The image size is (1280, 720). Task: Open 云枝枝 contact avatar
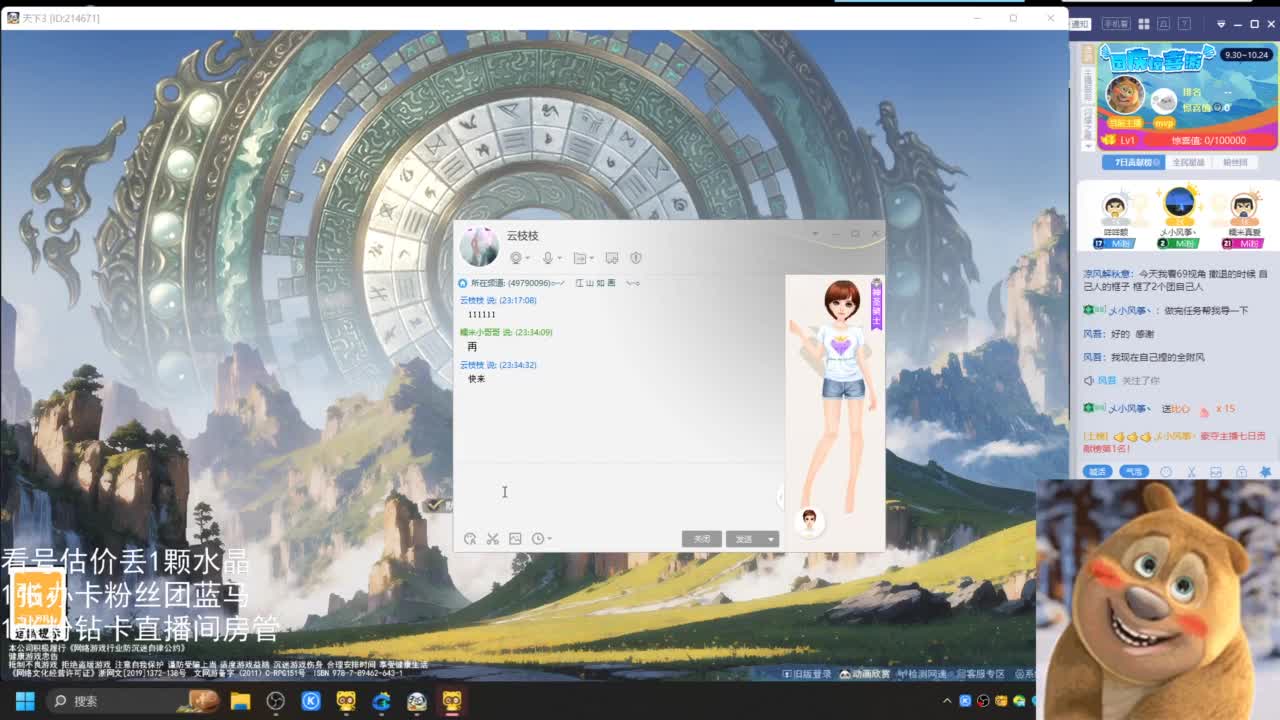[x=479, y=246]
